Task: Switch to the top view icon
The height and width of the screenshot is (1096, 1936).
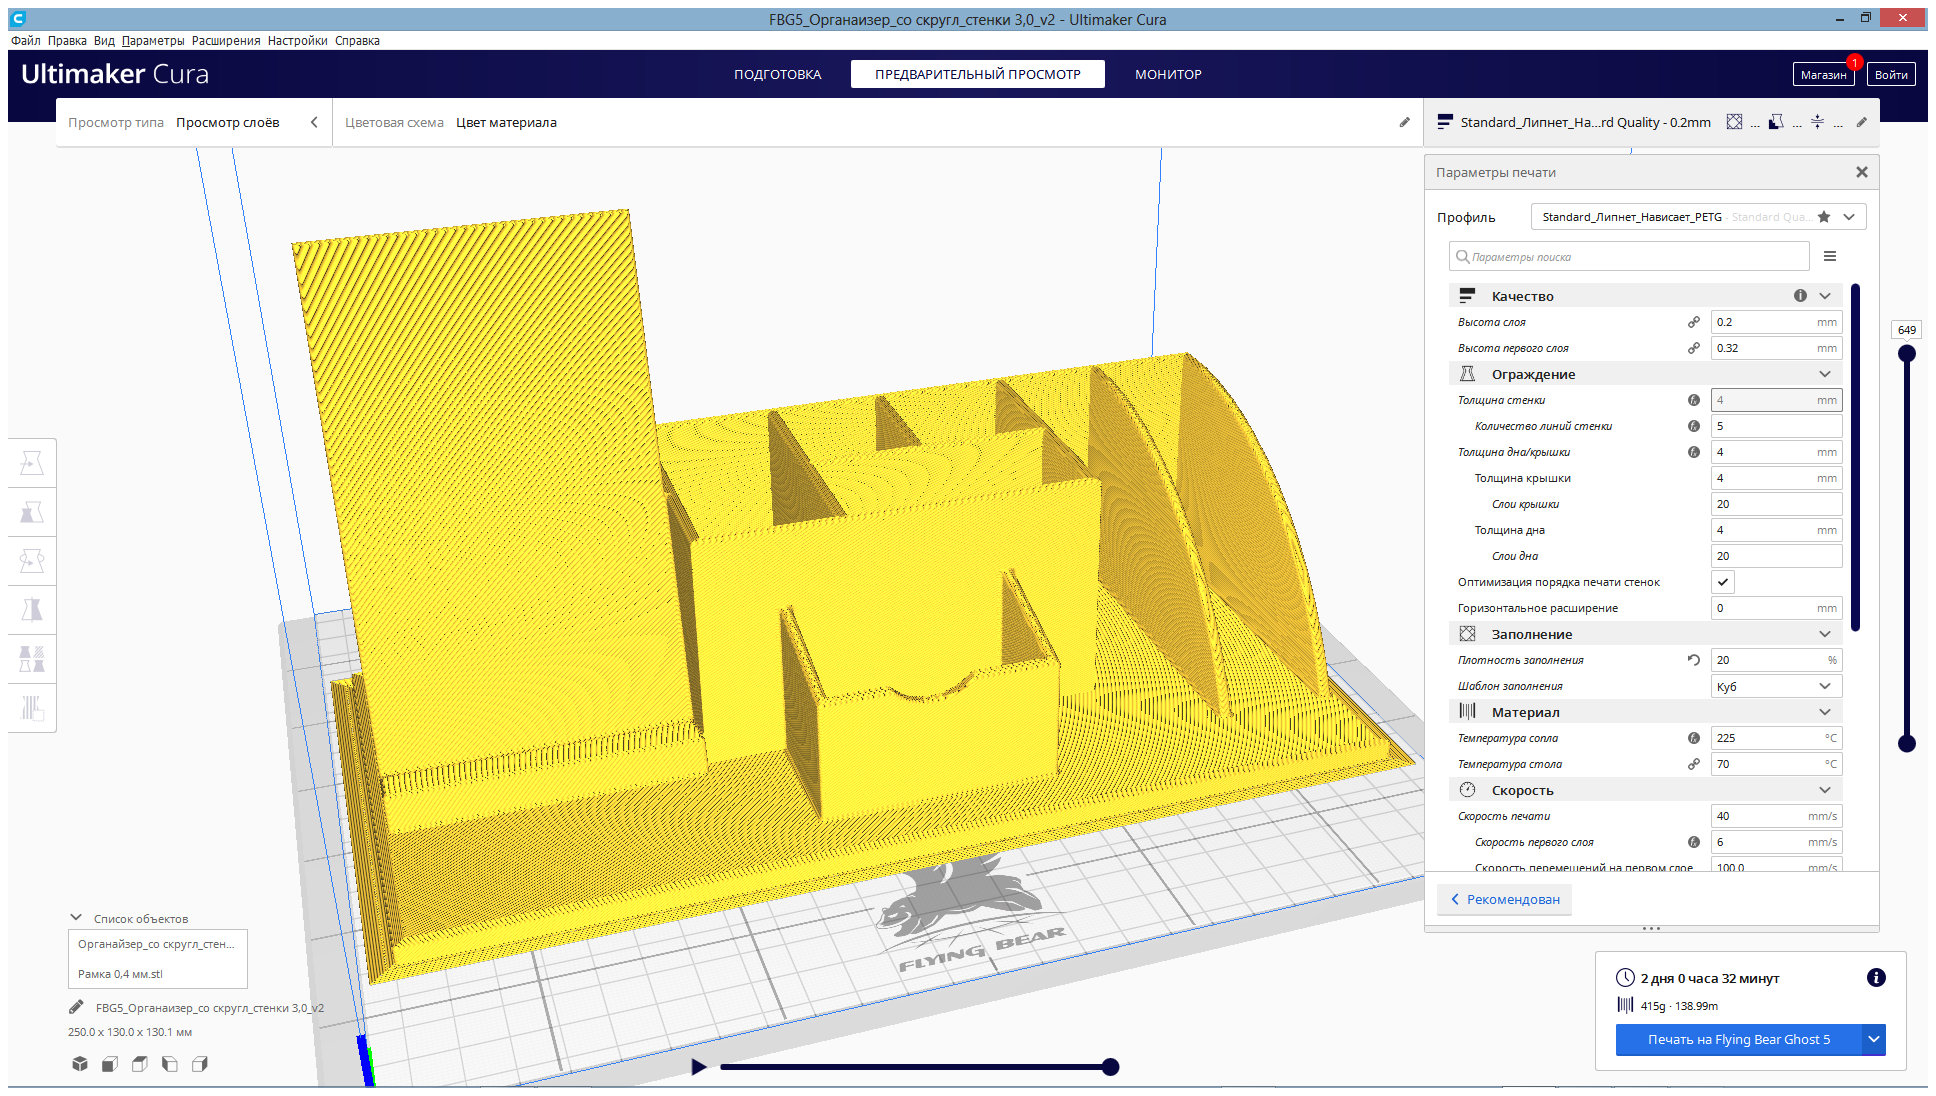Action: (140, 1064)
